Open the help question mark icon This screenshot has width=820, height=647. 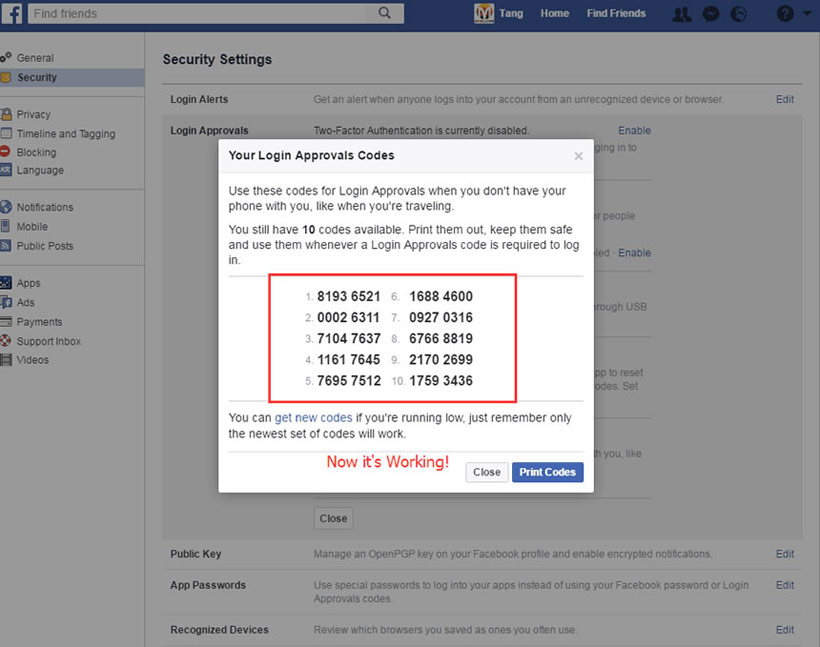785,14
